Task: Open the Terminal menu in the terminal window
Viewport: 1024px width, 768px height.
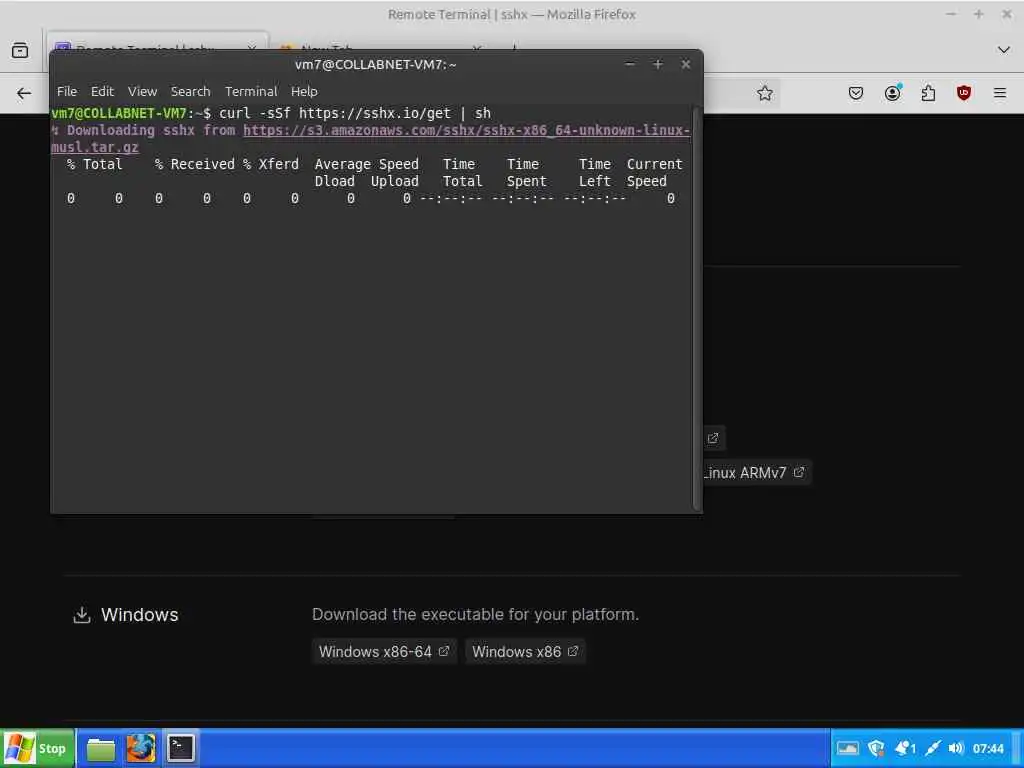Action: tap(251, 91)
